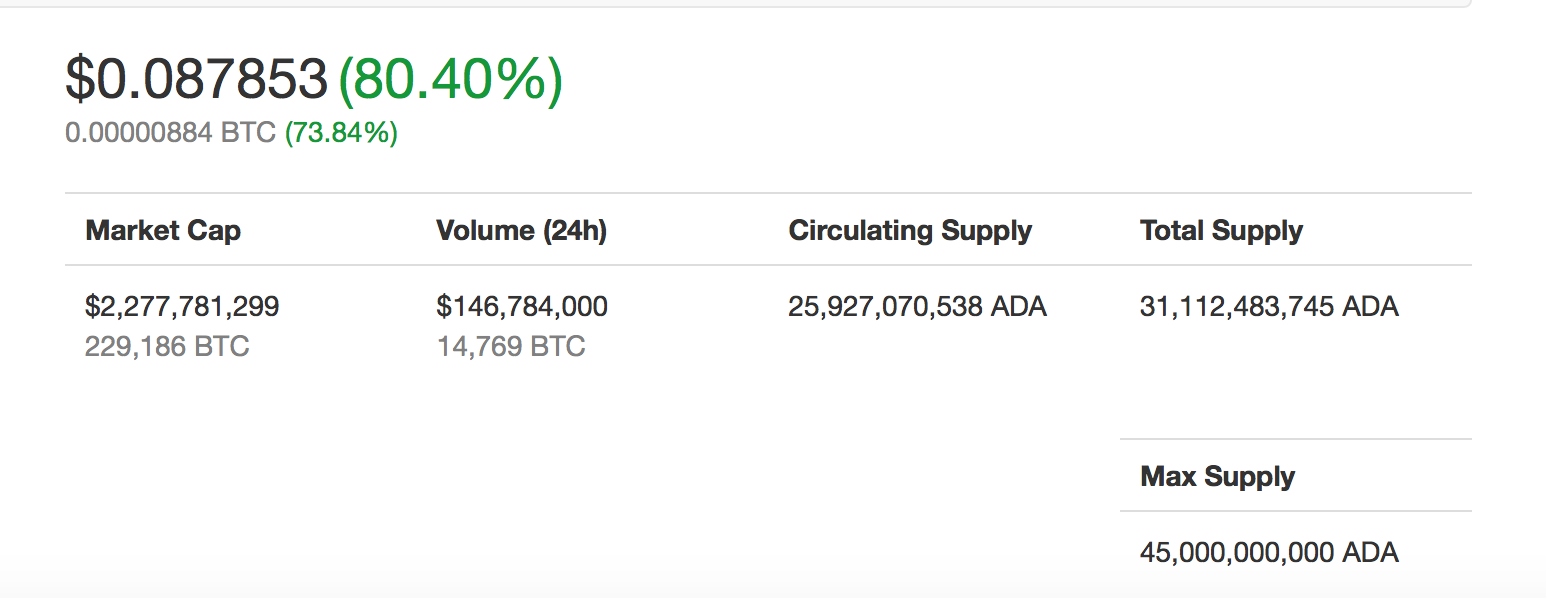
Task: Click the $0.087853 price value
Action: click(197, 79)
